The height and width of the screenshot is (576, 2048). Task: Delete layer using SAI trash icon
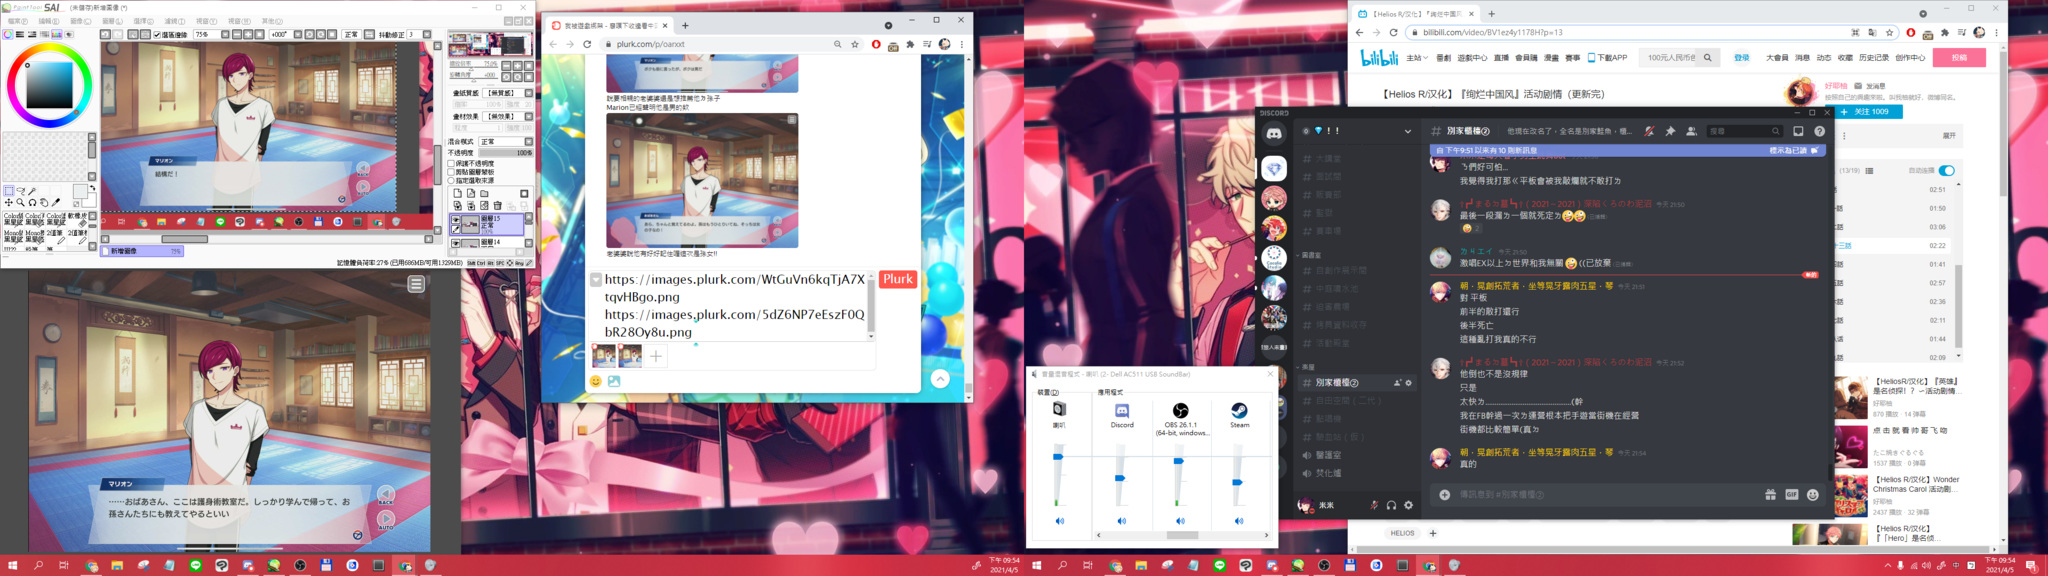tap(497, 205)
